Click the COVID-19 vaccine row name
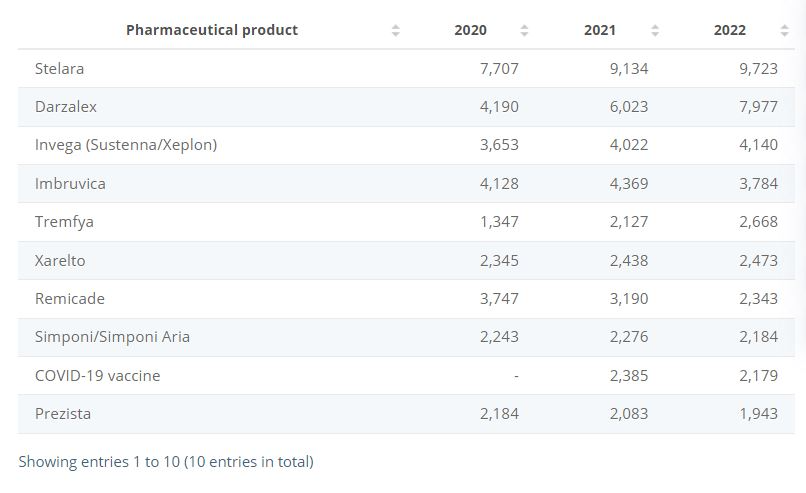The height and width of the screenshot is (493, 806). click(x=97, y=376)
